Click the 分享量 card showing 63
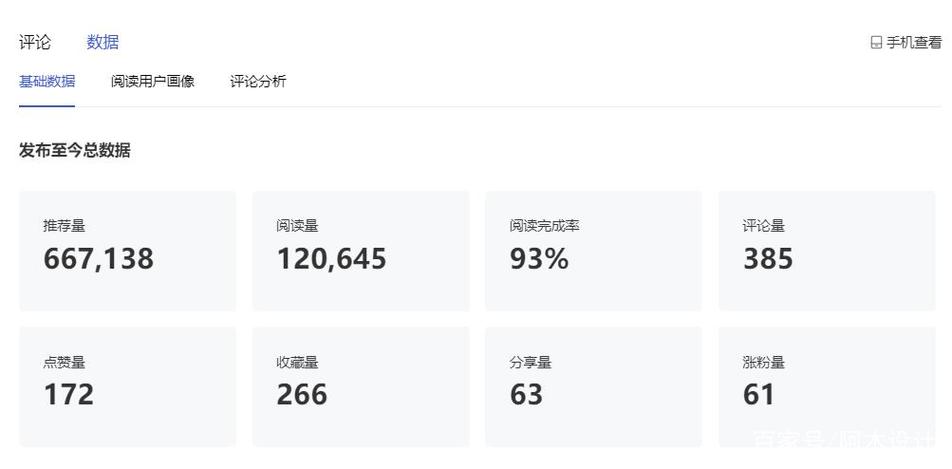Image resolution: width=952 pixels, height=469 pixels. point(594,387)
